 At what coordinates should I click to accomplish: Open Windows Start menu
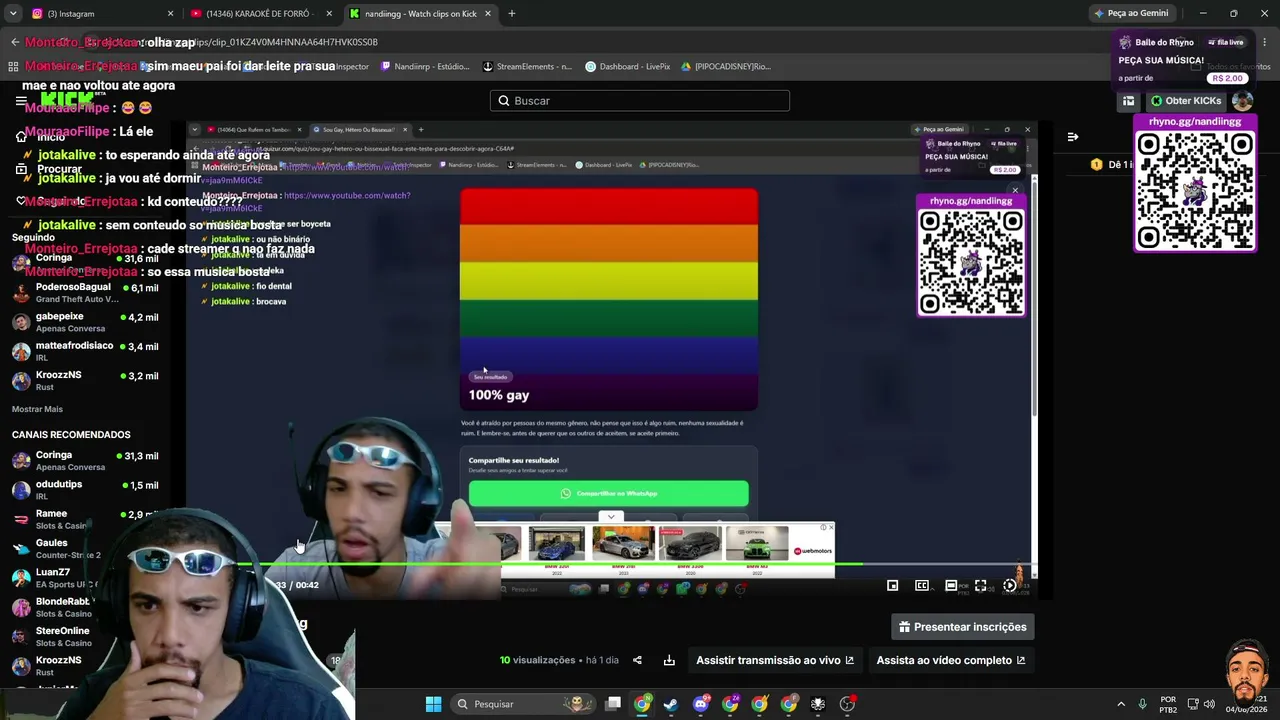tap(433, 704)
